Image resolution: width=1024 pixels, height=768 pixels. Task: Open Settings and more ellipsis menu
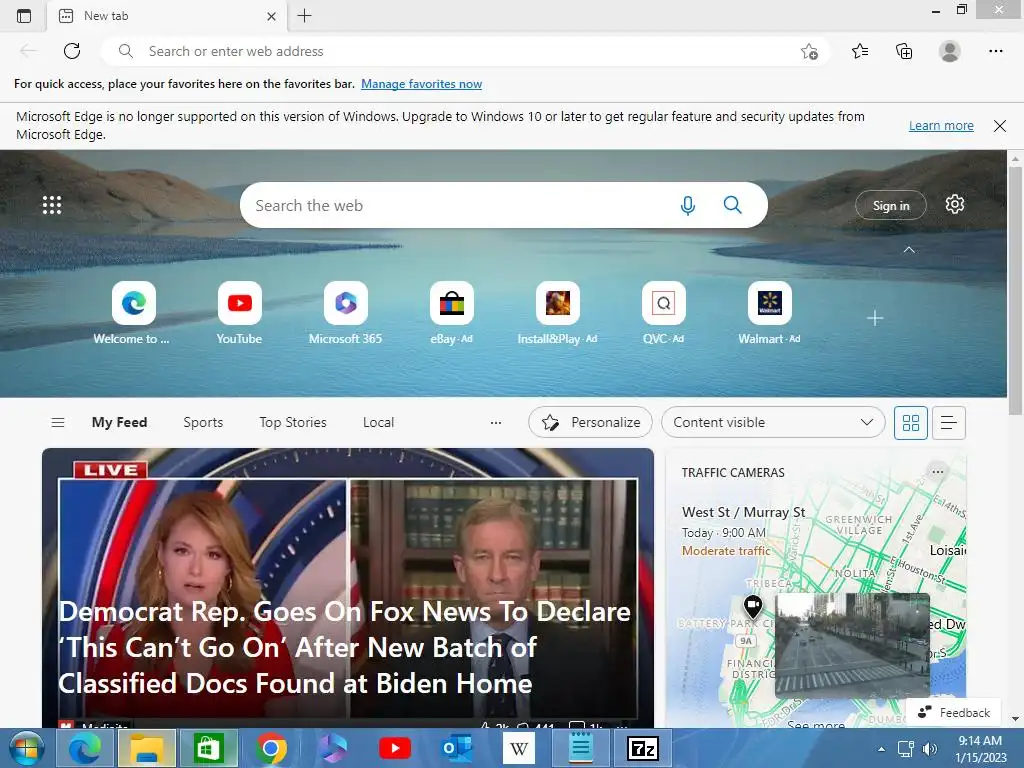(x=995, y=51)
